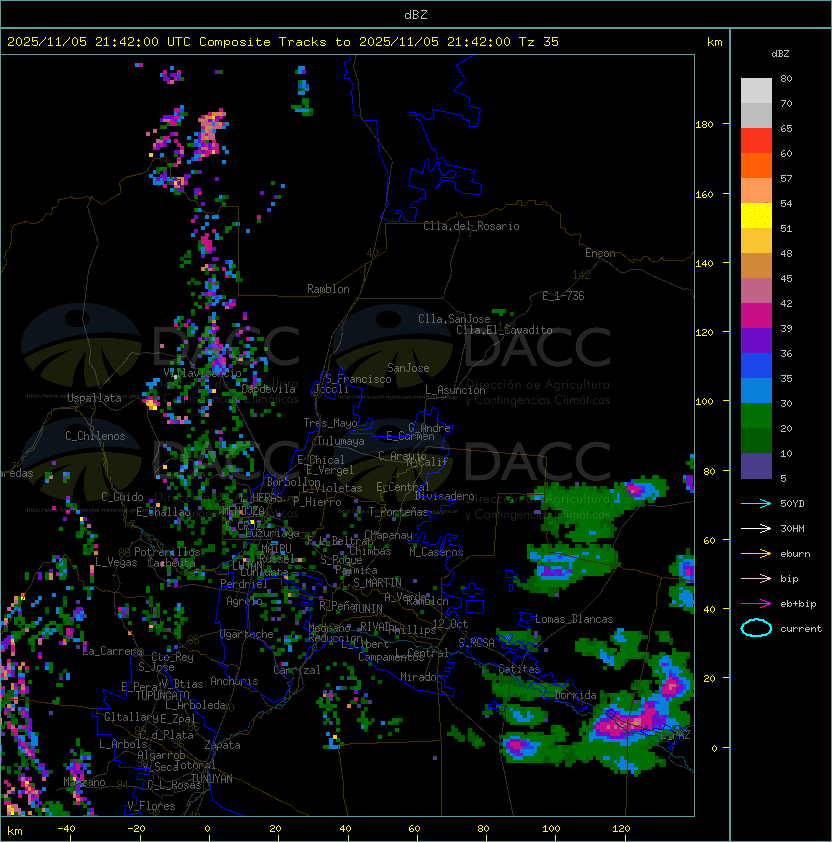Click the Tz 35 value
The width and height of the screenshot is (832, 842).
coord(539,42)
